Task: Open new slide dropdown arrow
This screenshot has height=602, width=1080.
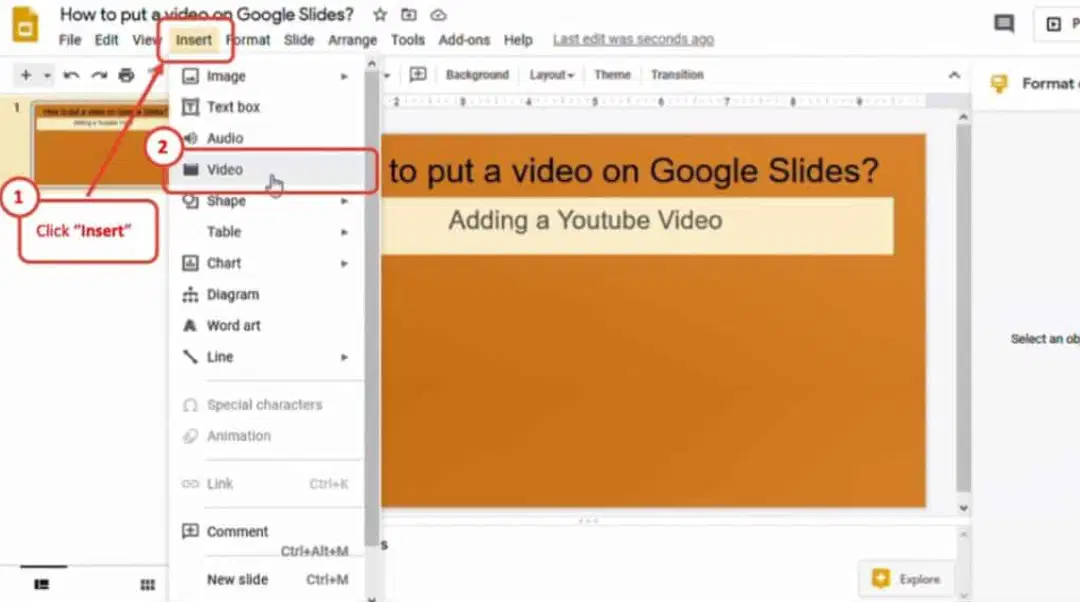Action: tap(48, 75)
